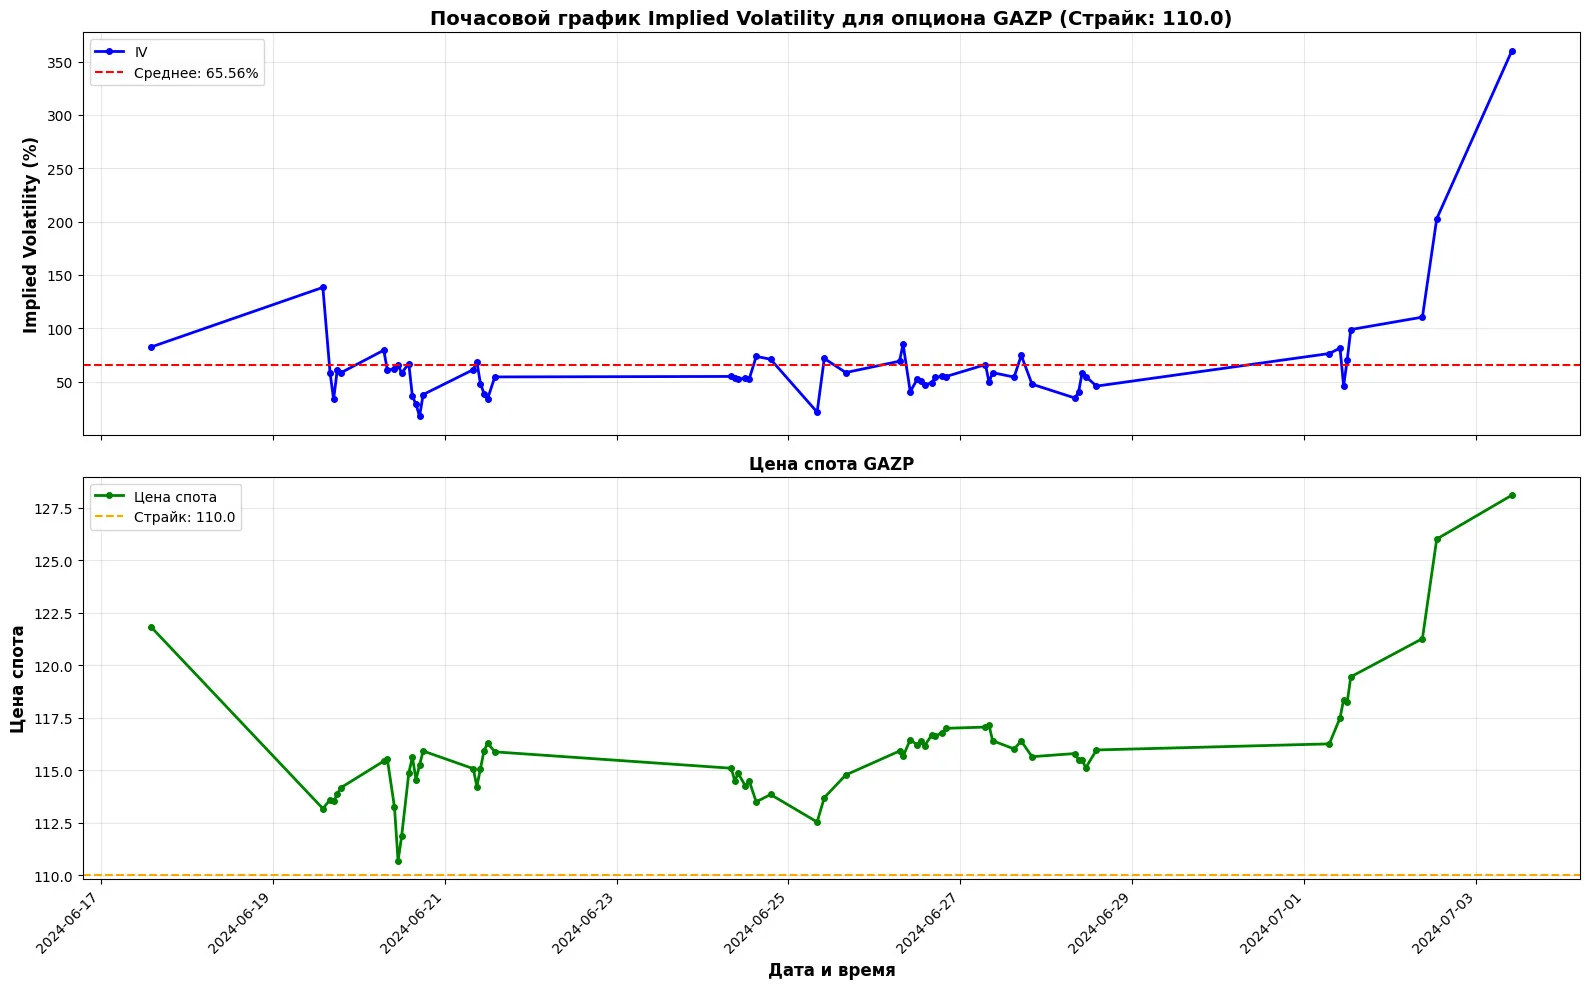Click the "300" tick on the IV axis
The width and height of the screenshot is (1590, 989).
click(x=60, y=116)
